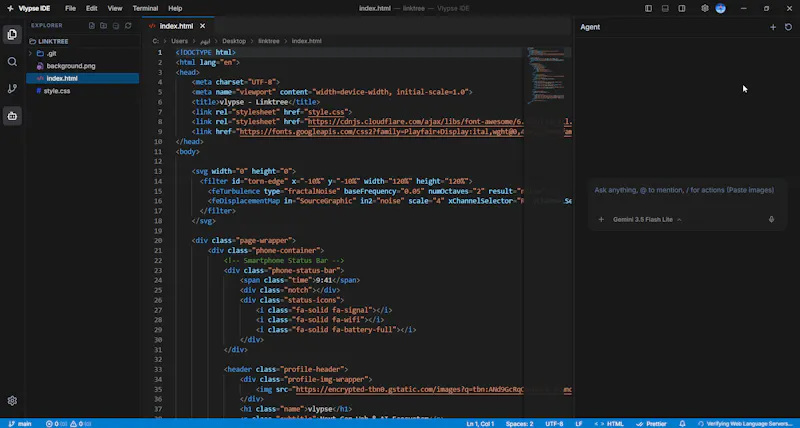Viewport: 800px width, 428px height.
Task: Open the Edit menu
Action: coord(91,8)
